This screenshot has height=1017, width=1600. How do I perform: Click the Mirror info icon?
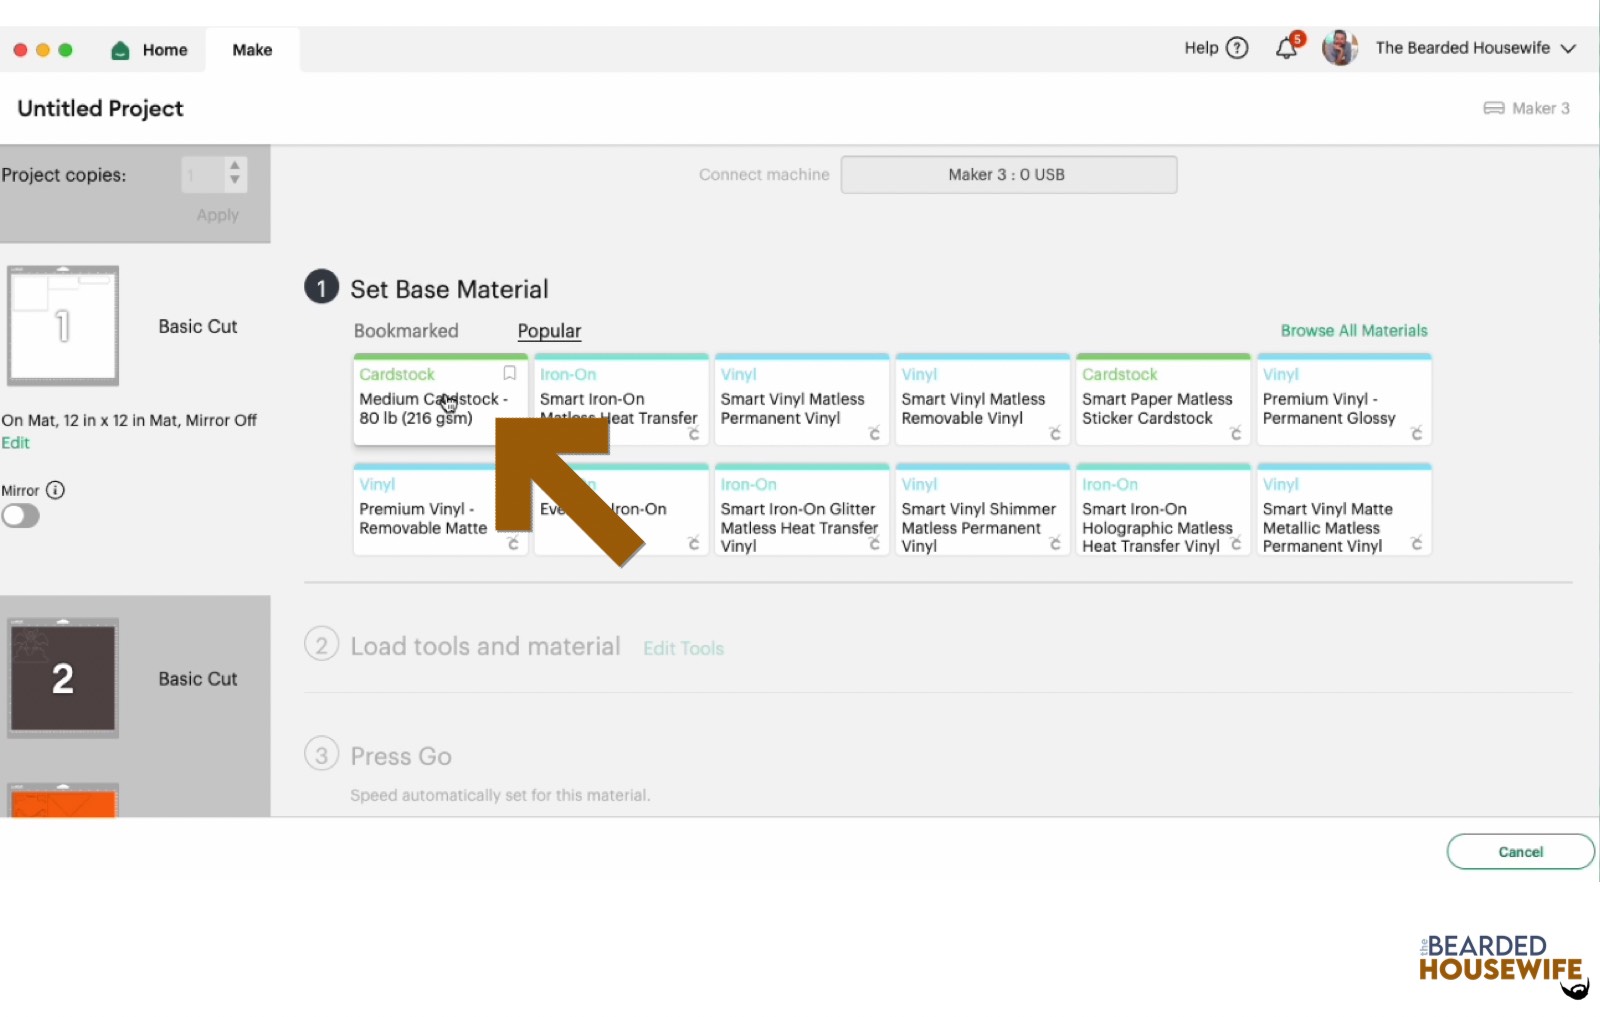coord(57,490)
